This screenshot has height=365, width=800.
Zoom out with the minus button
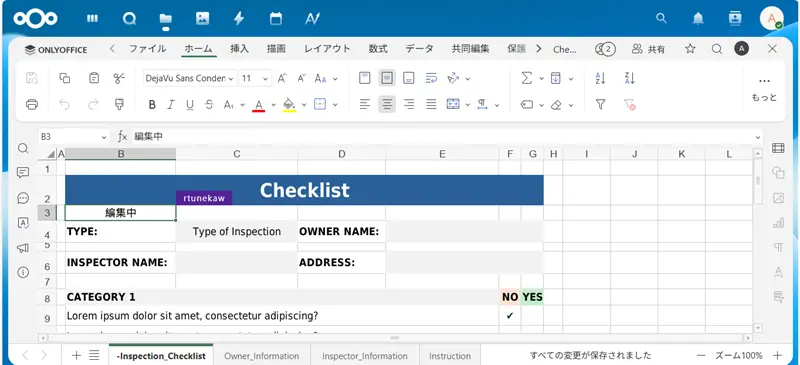(702, 355)
